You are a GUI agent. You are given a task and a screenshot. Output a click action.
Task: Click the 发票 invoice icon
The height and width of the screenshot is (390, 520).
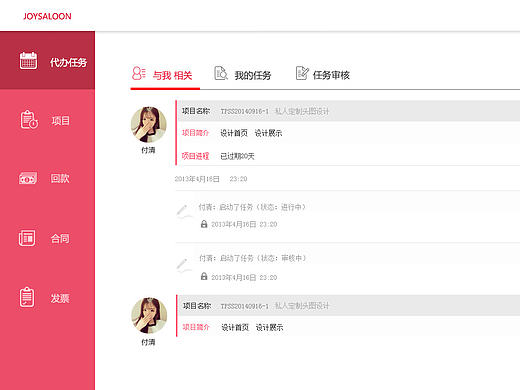point(27,297)
